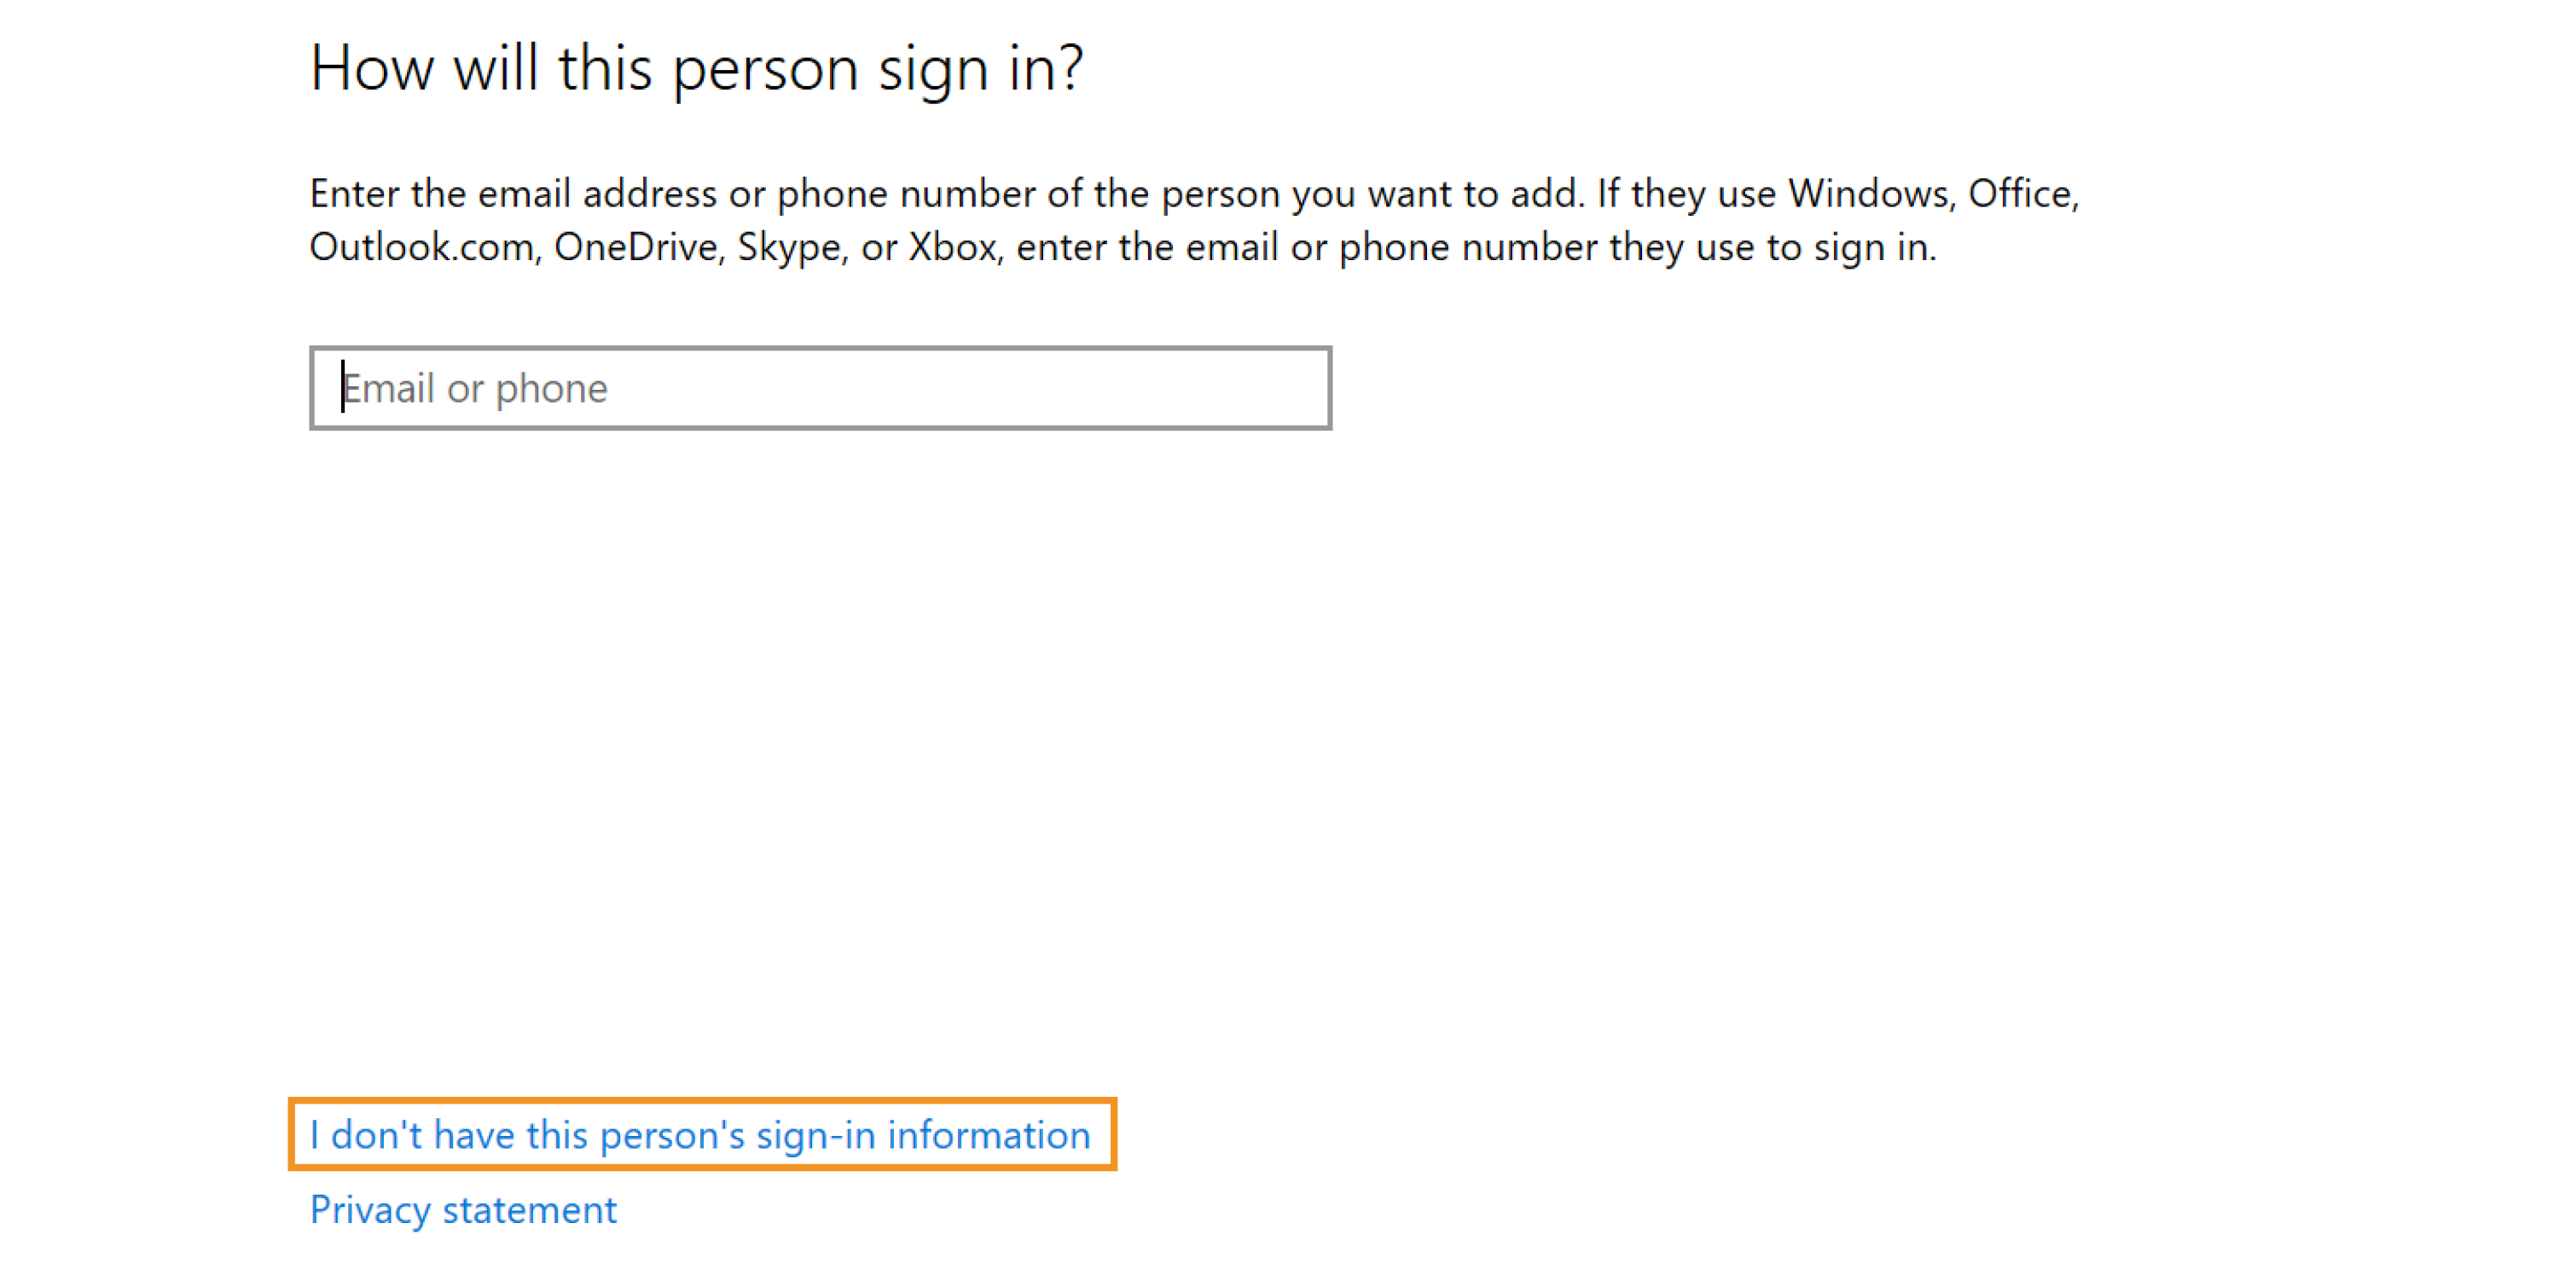The height and width of the screenshot is (1287, 2576).
Task: Click "information" in the orange-outlined link
Action: (988, 1135)
